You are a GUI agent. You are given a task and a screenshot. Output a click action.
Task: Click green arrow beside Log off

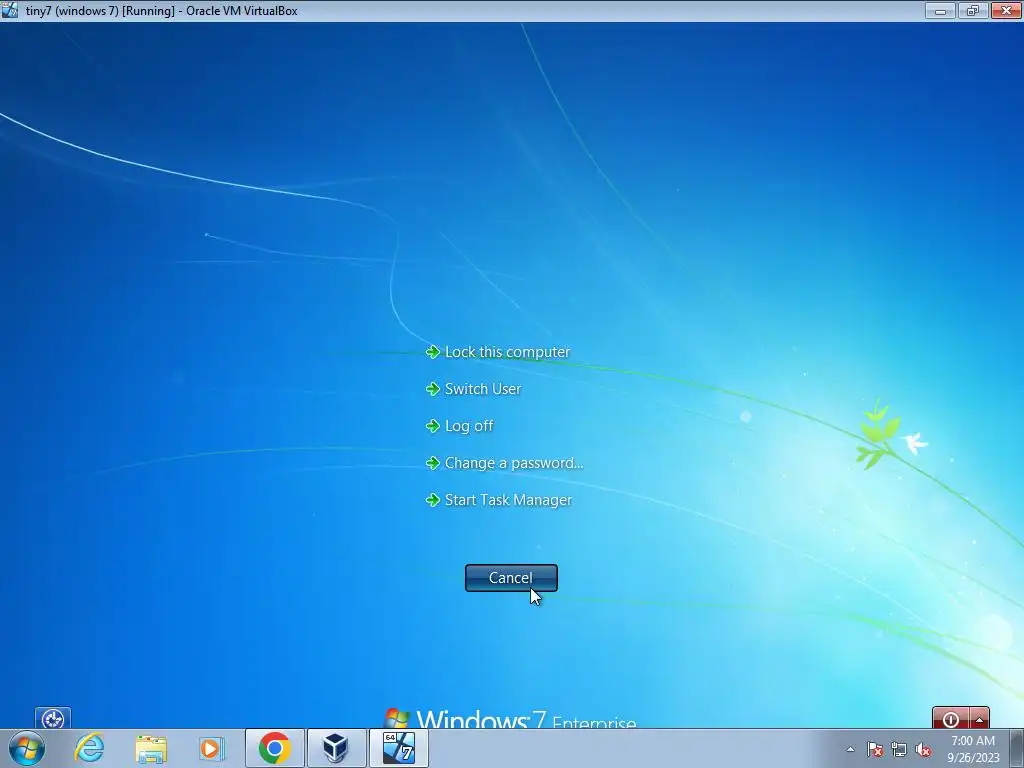432,426
